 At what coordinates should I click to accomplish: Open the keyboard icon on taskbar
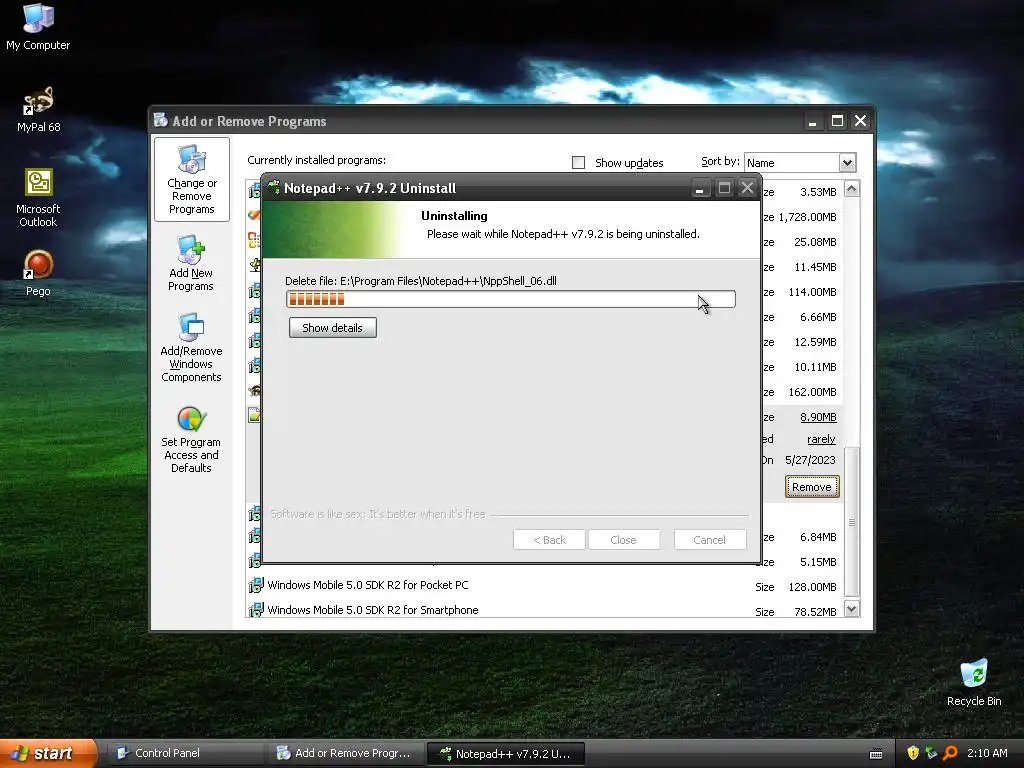pyautogui.click(x=876, y=754)
